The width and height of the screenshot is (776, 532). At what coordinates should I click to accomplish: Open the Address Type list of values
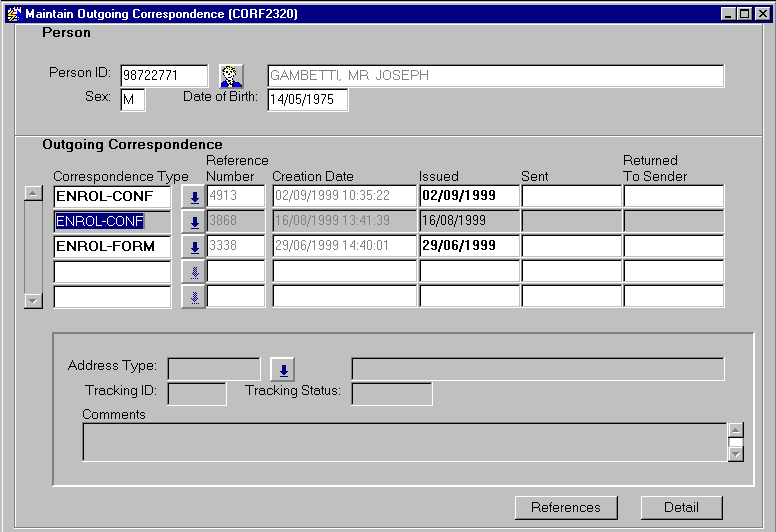coord(283,370)
